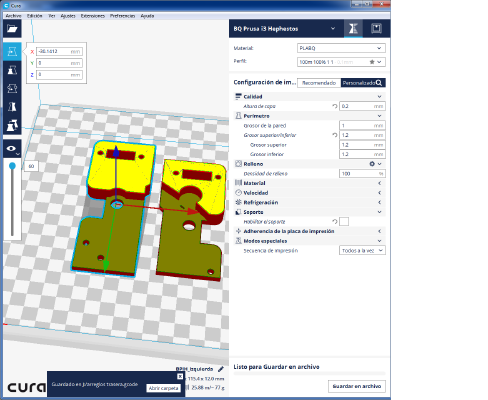Click the profile star icon

point(372,62)
